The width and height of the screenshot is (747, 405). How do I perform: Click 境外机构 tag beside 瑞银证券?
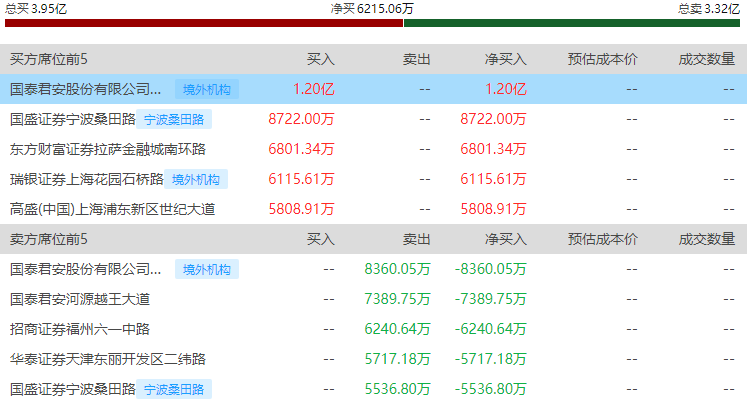pos(196,179)
